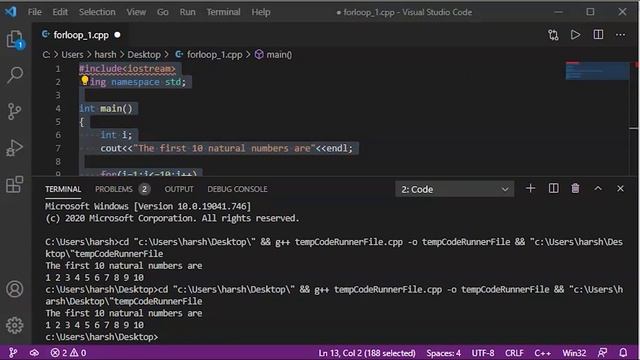Open the Source Control view icon

pos(14,111)
